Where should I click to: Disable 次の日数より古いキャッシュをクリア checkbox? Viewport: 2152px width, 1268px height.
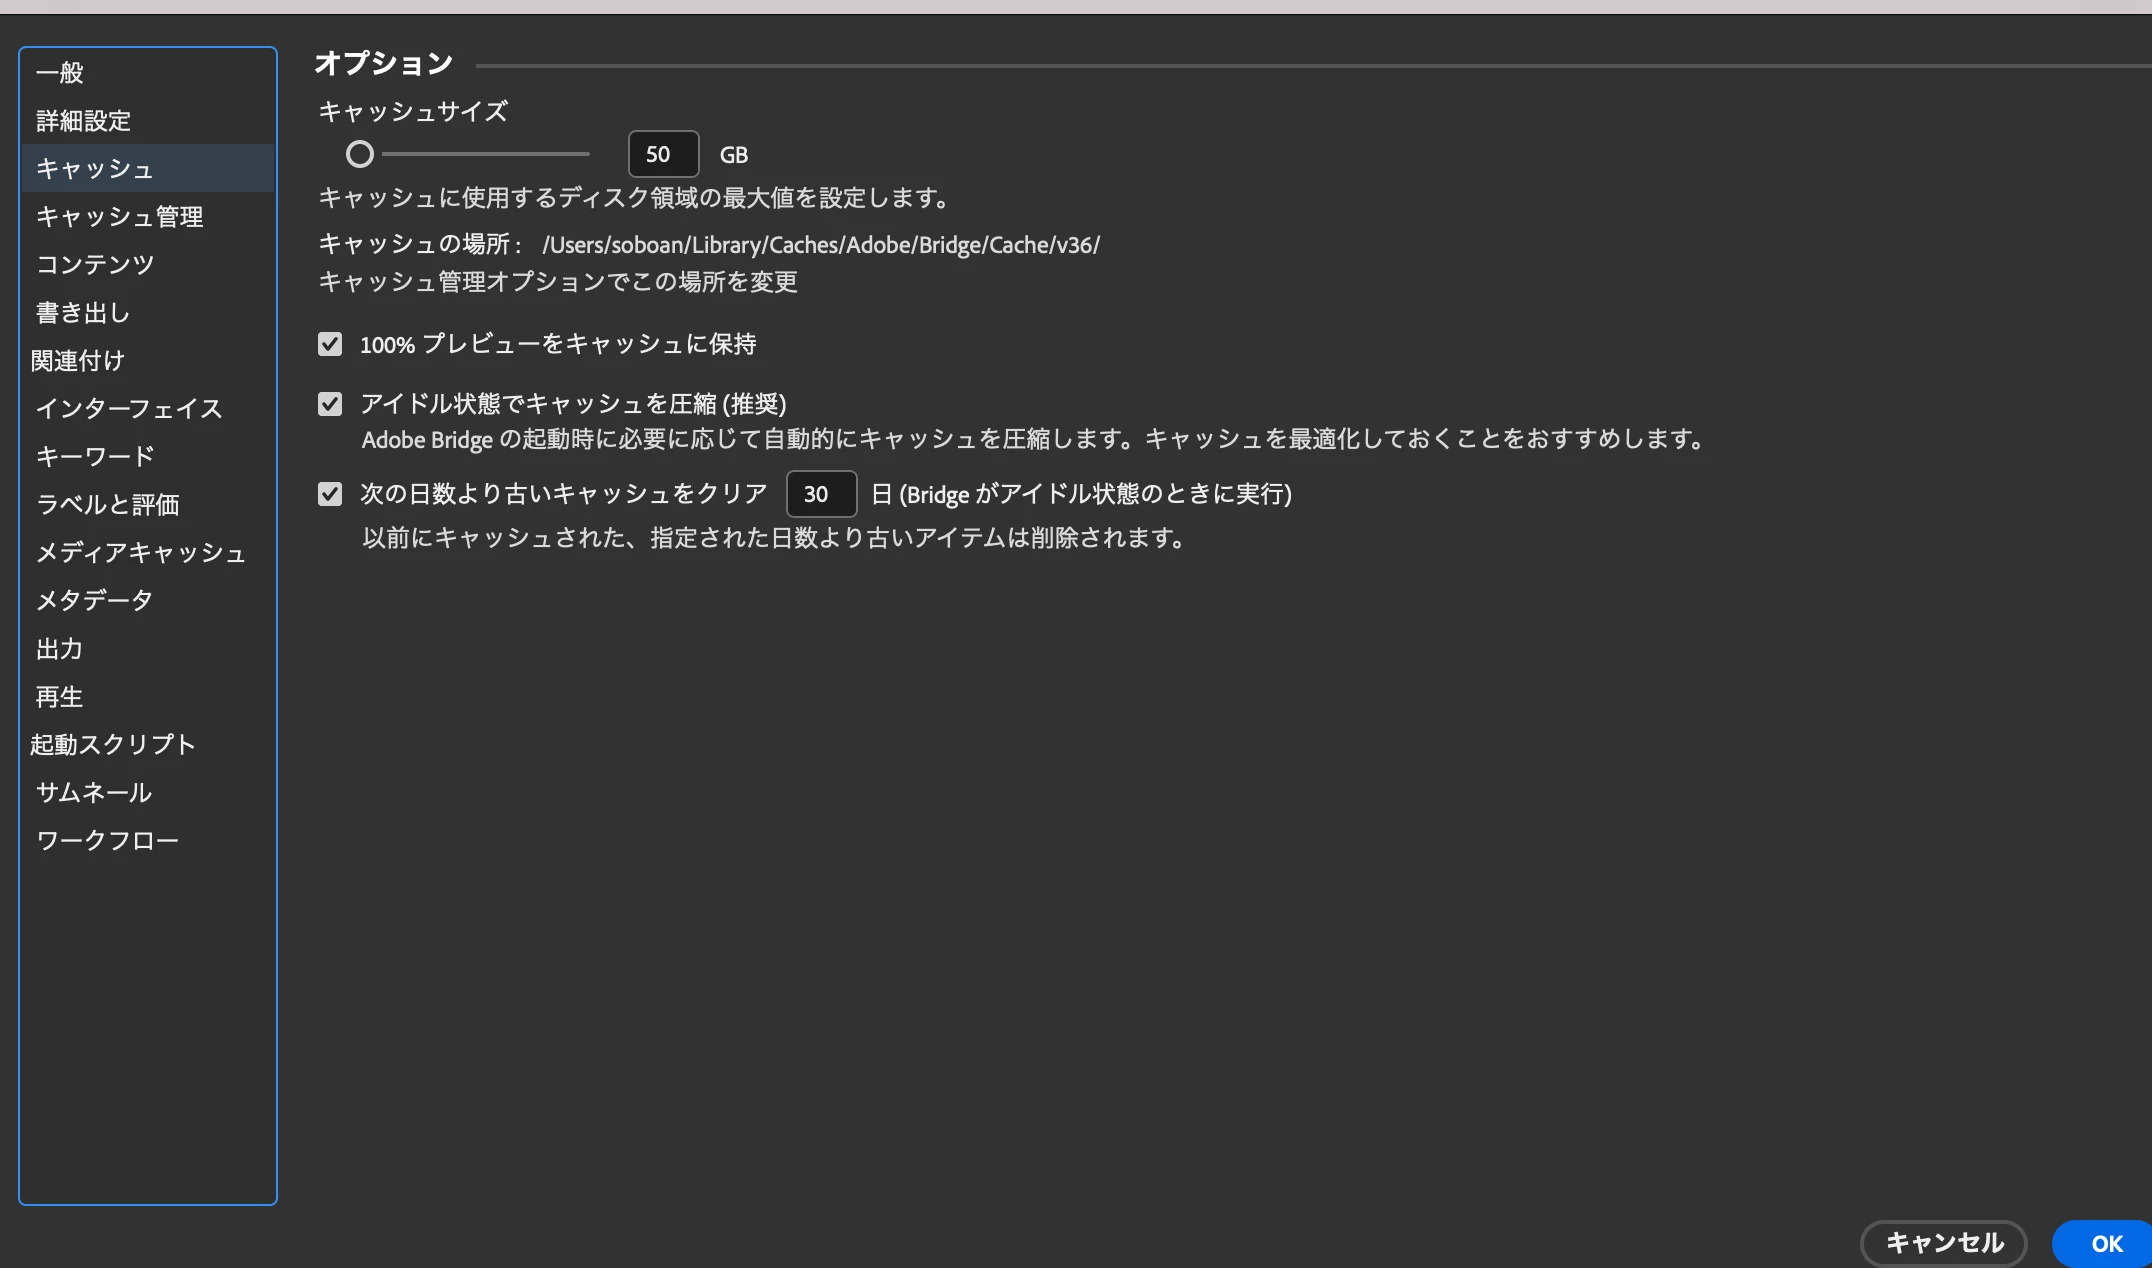click(330, 494)
